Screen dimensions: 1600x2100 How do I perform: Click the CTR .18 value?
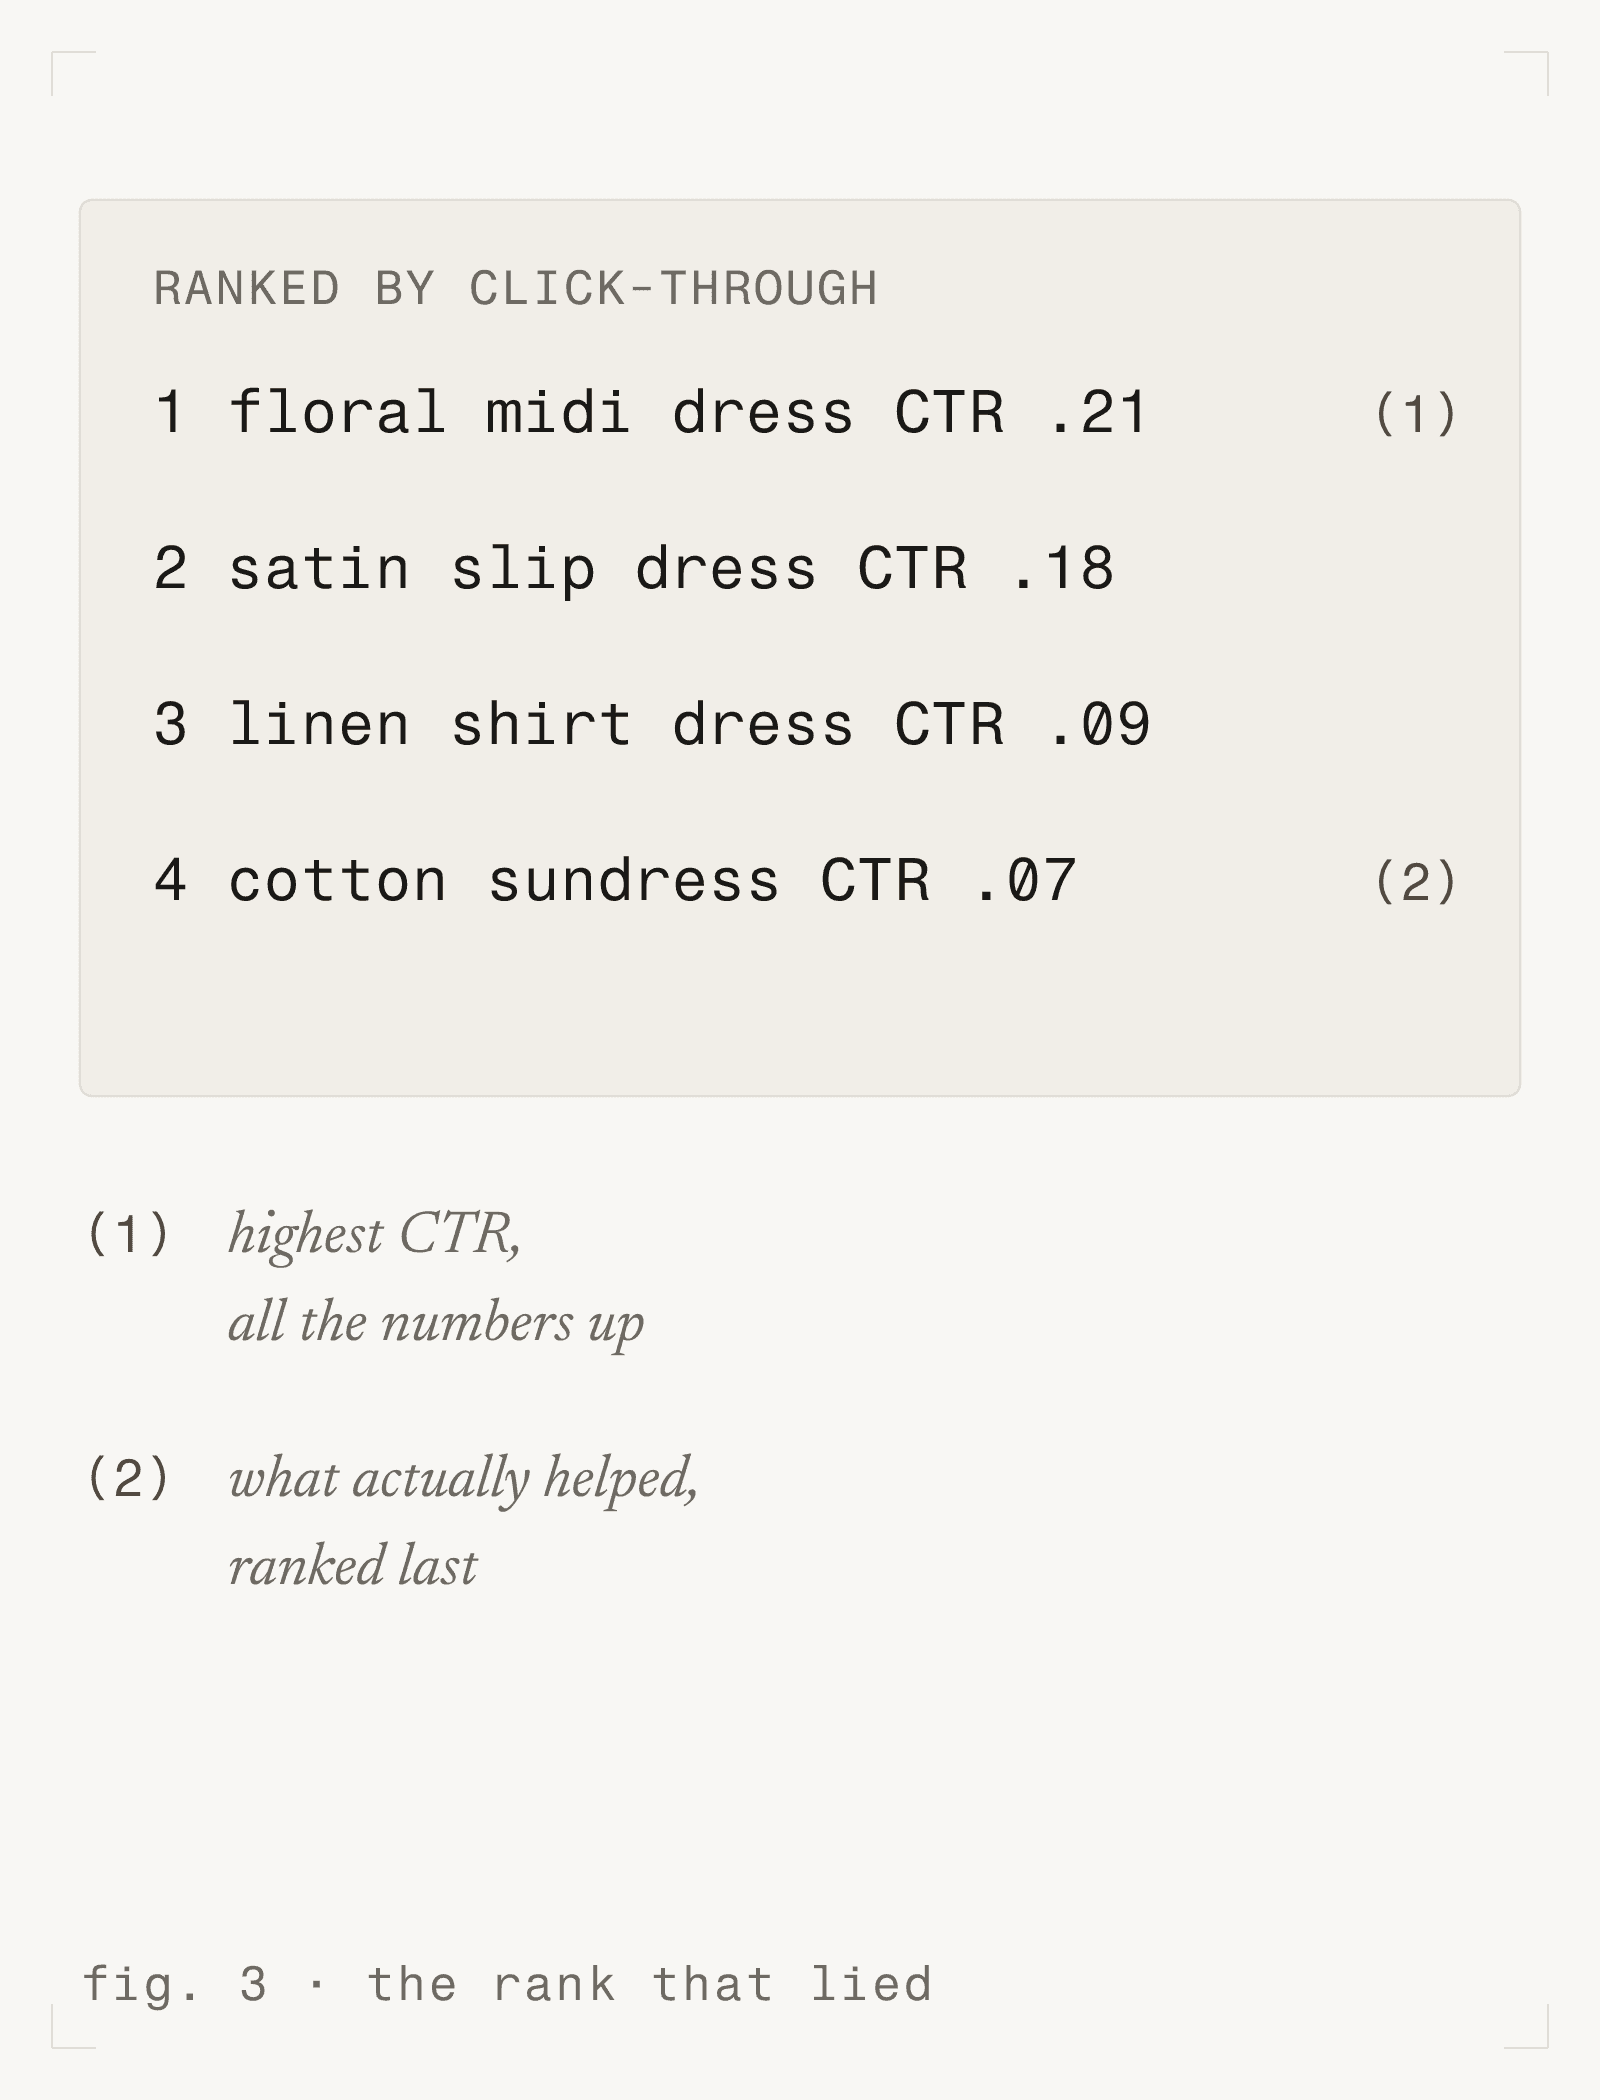coord(985,569)
